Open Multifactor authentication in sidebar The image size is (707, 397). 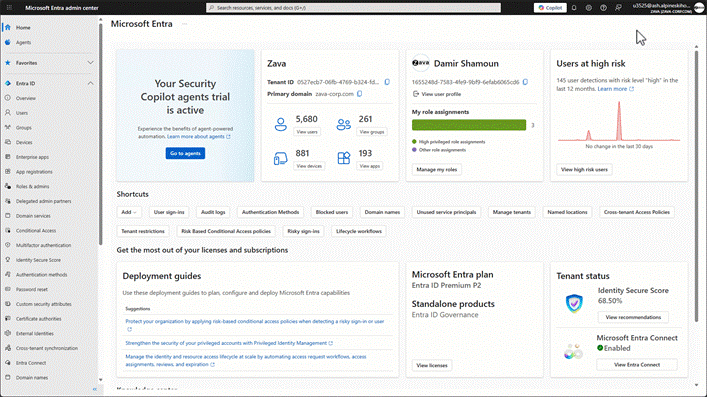(x=43, y=245)
